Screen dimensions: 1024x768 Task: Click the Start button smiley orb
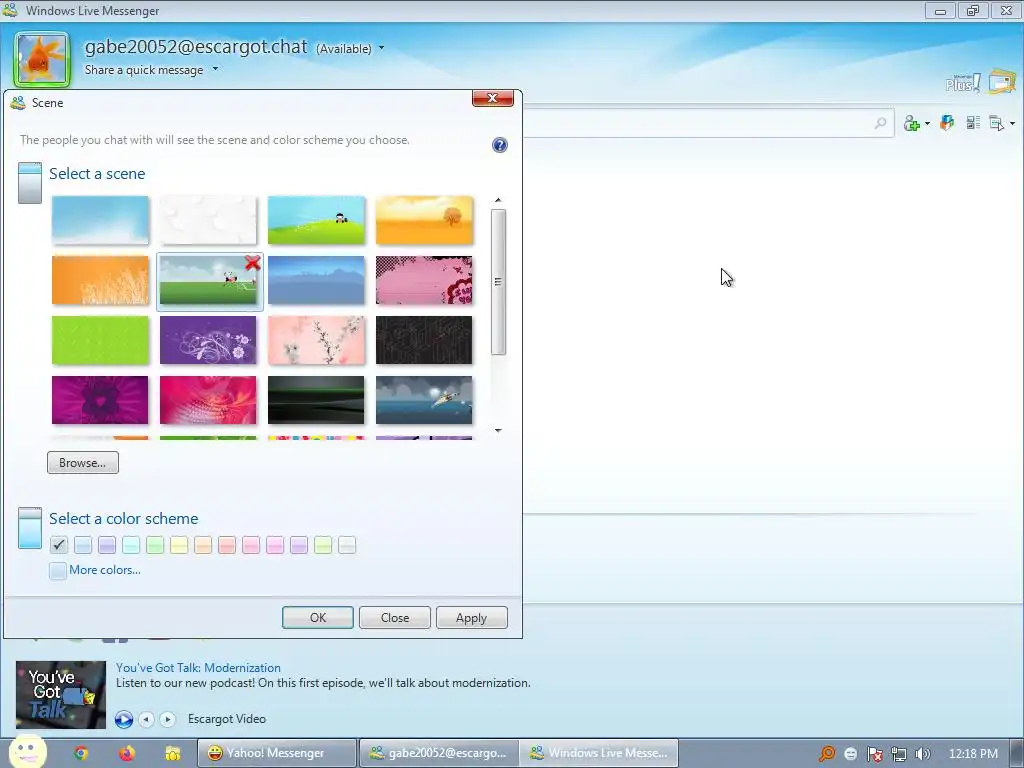point(27,752)
